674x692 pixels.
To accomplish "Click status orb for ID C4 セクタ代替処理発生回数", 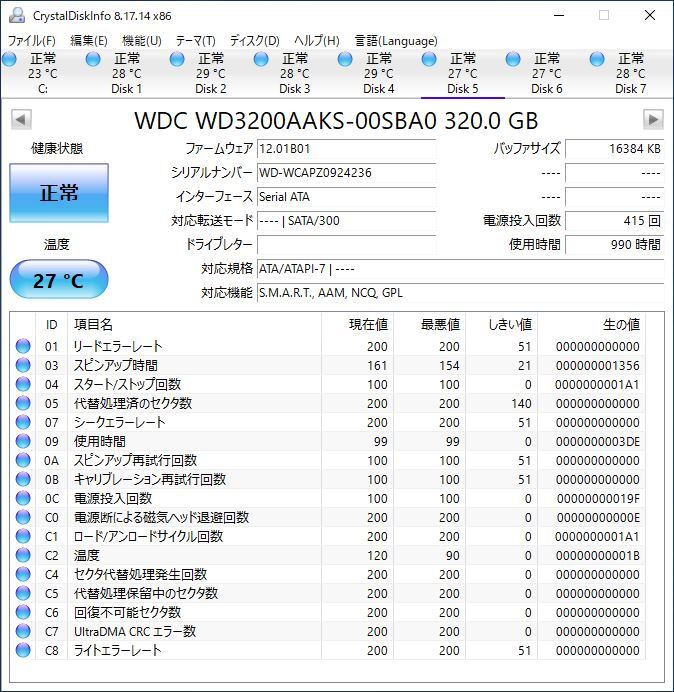I will [x=23, y=574].
